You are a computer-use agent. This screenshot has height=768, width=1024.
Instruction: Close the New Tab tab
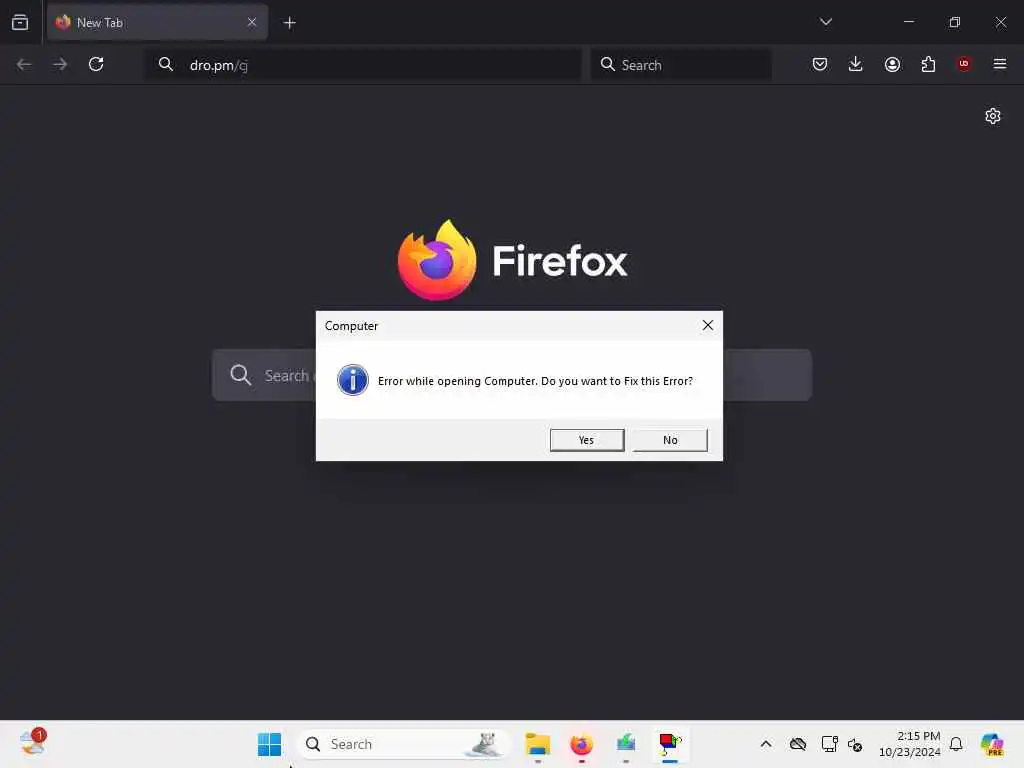(x=251, y=22)
